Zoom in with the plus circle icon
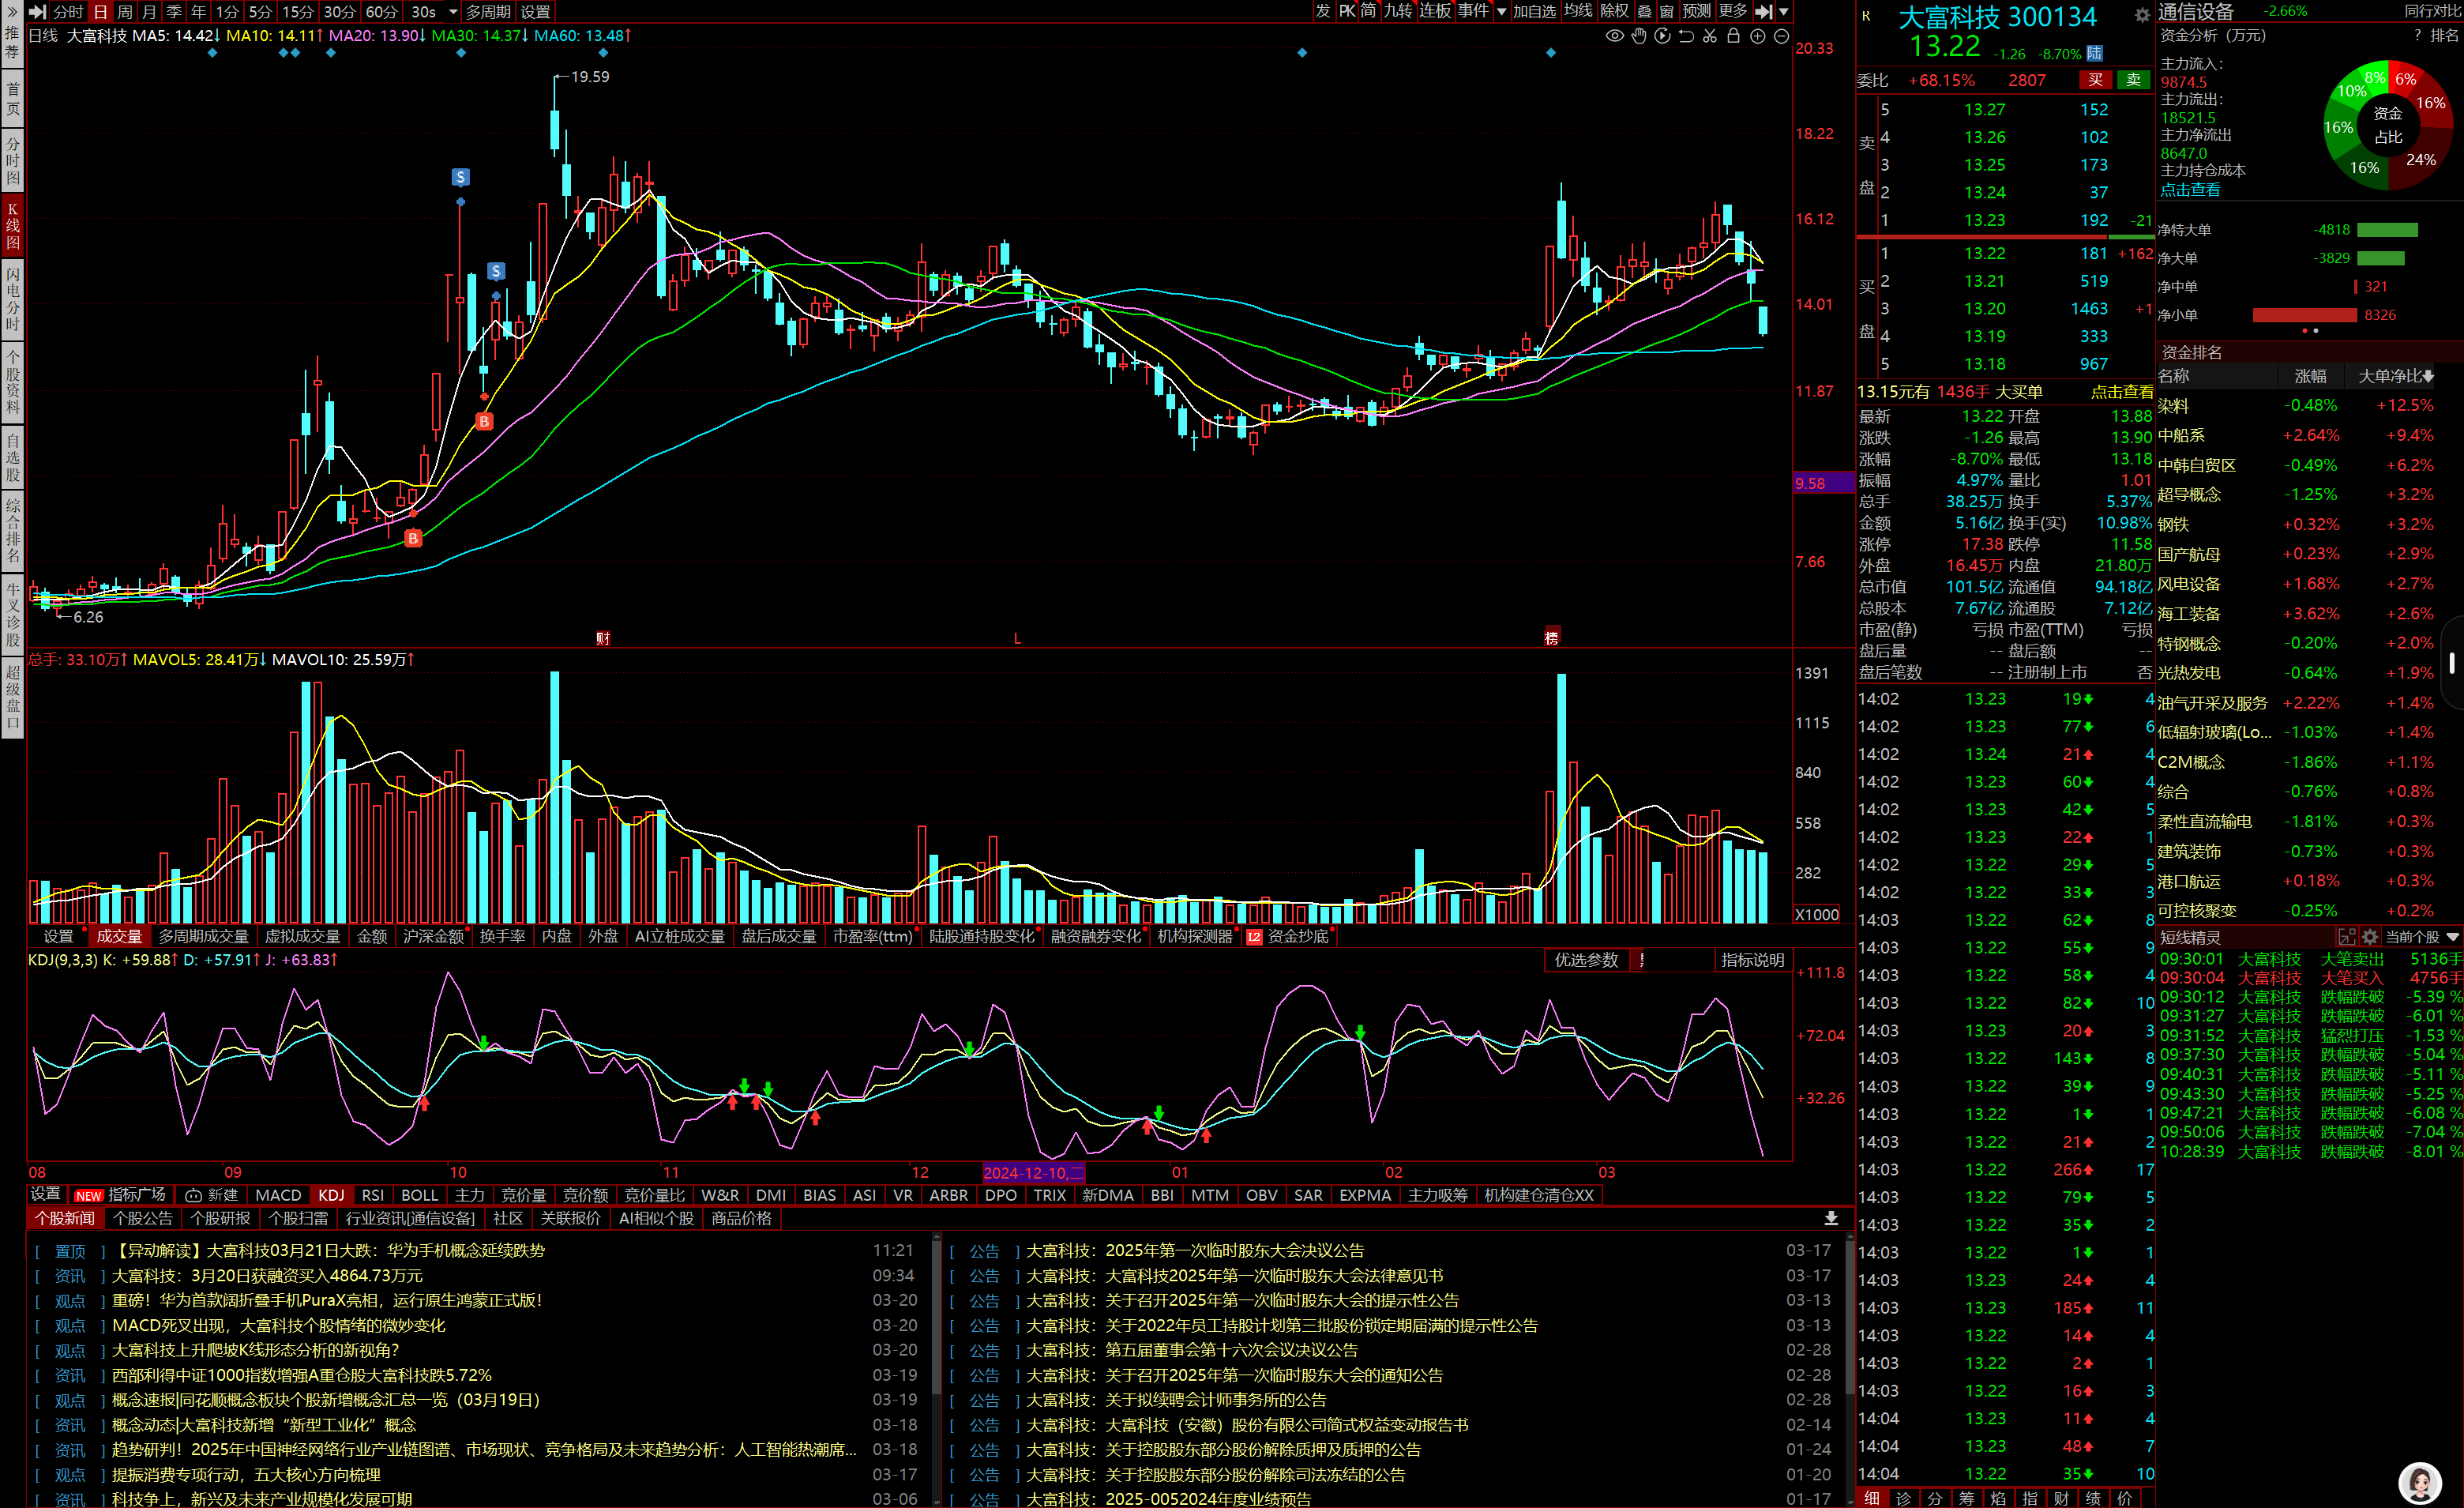 click(1757, 36)
